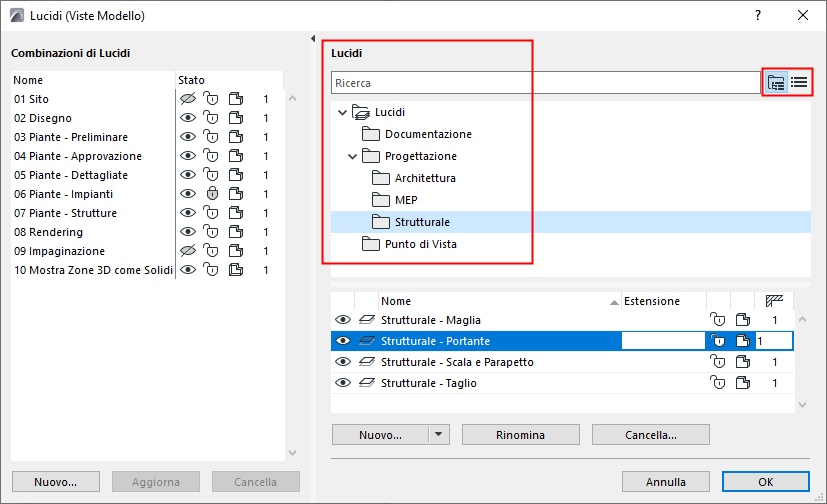The image size is (827, 504).
Task: Switch to flat list view icon
Action: pos(799,83)
